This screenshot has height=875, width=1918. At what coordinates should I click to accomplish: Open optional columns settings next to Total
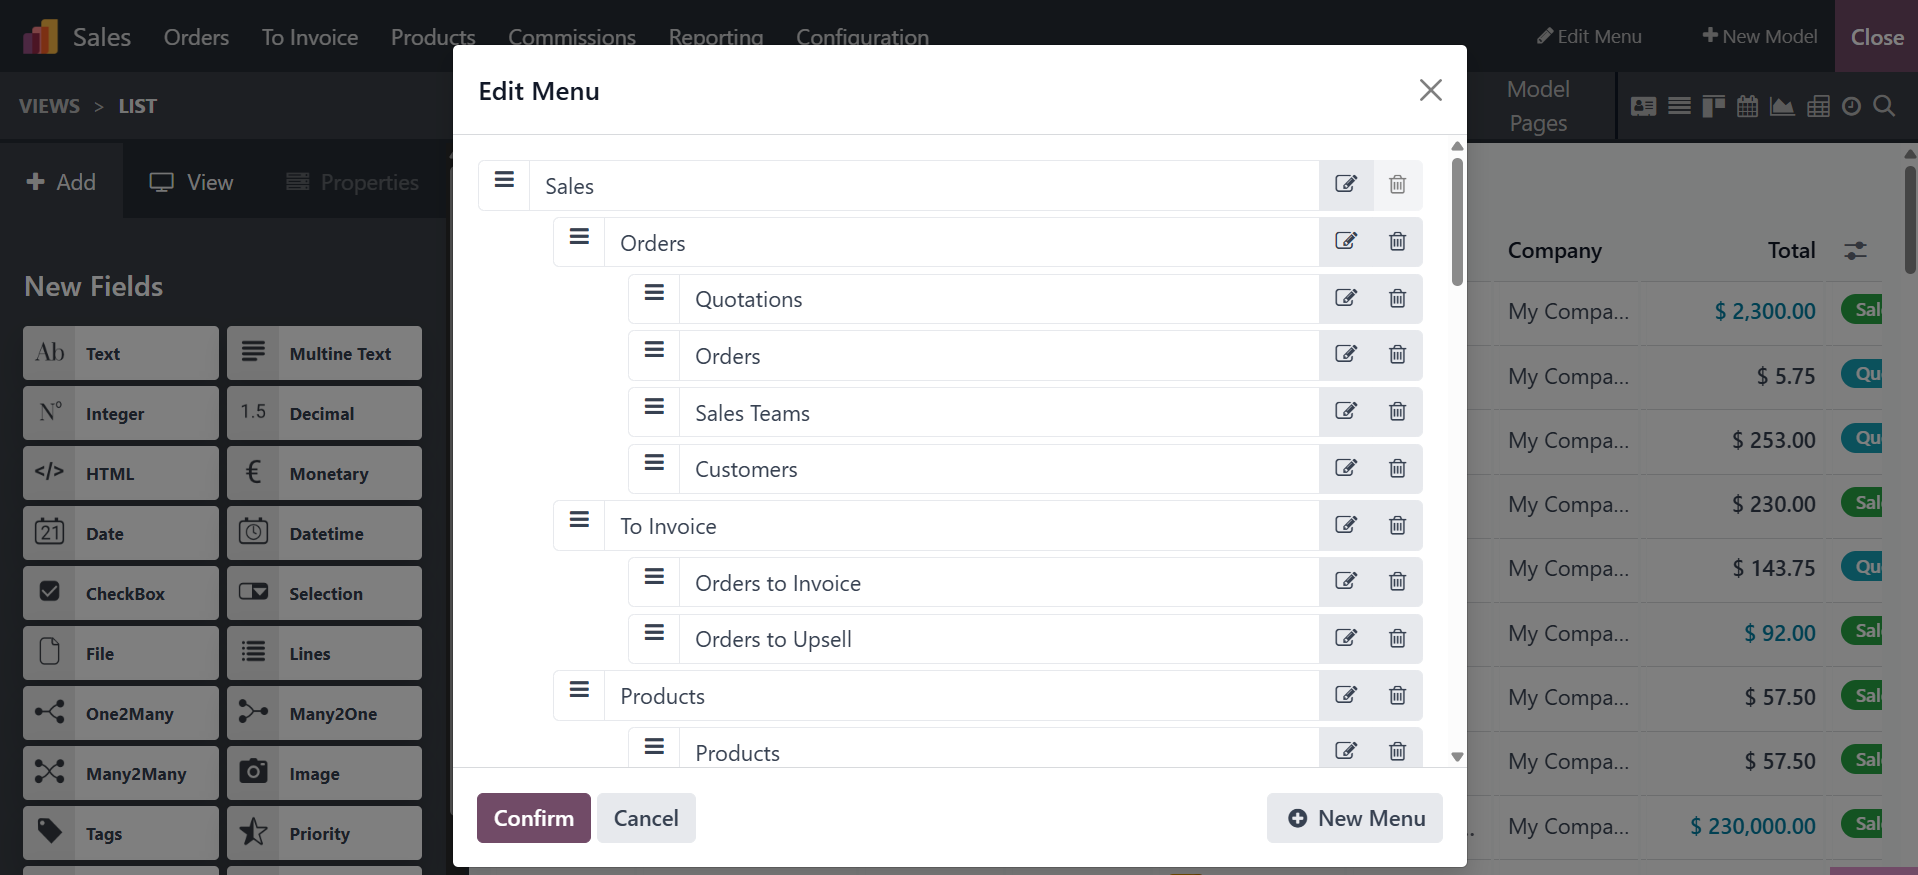pyautogui.click(x=1855, y=251)
